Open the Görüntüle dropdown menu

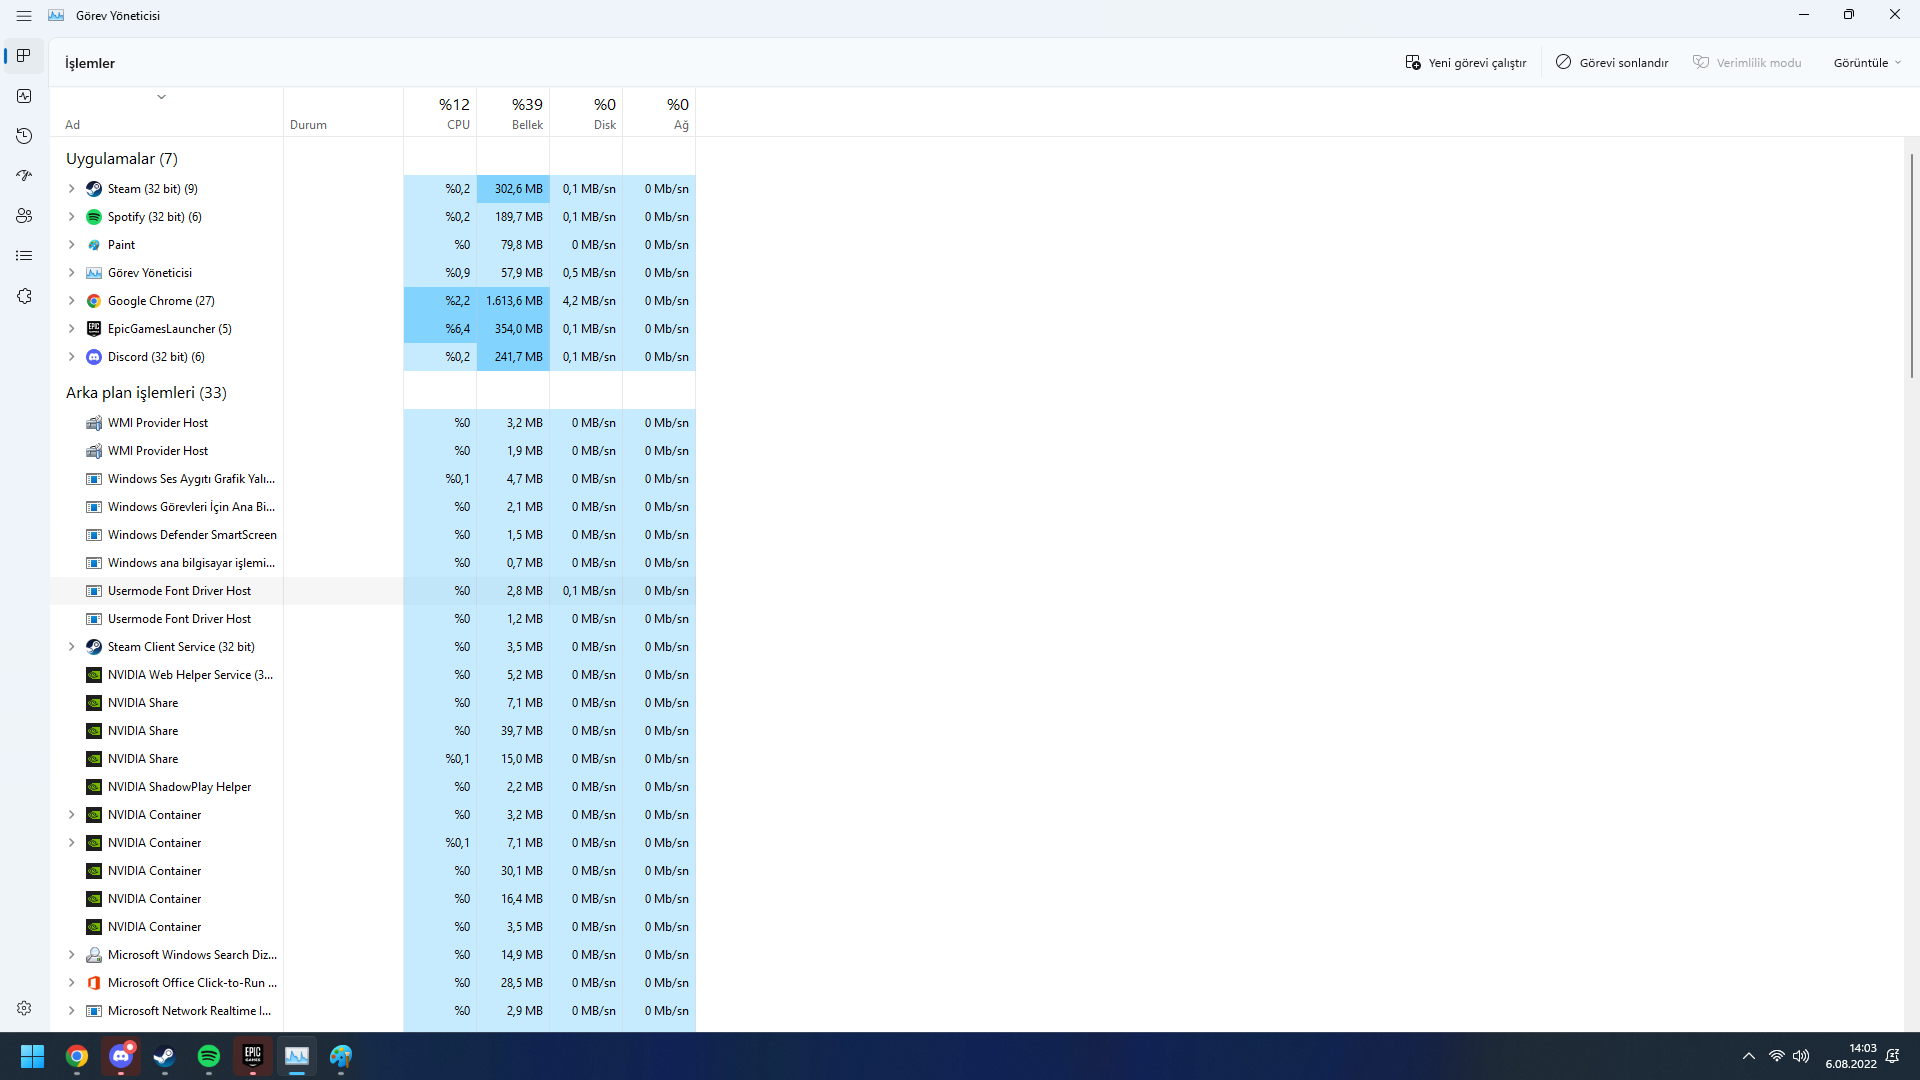pos(1866,63)
